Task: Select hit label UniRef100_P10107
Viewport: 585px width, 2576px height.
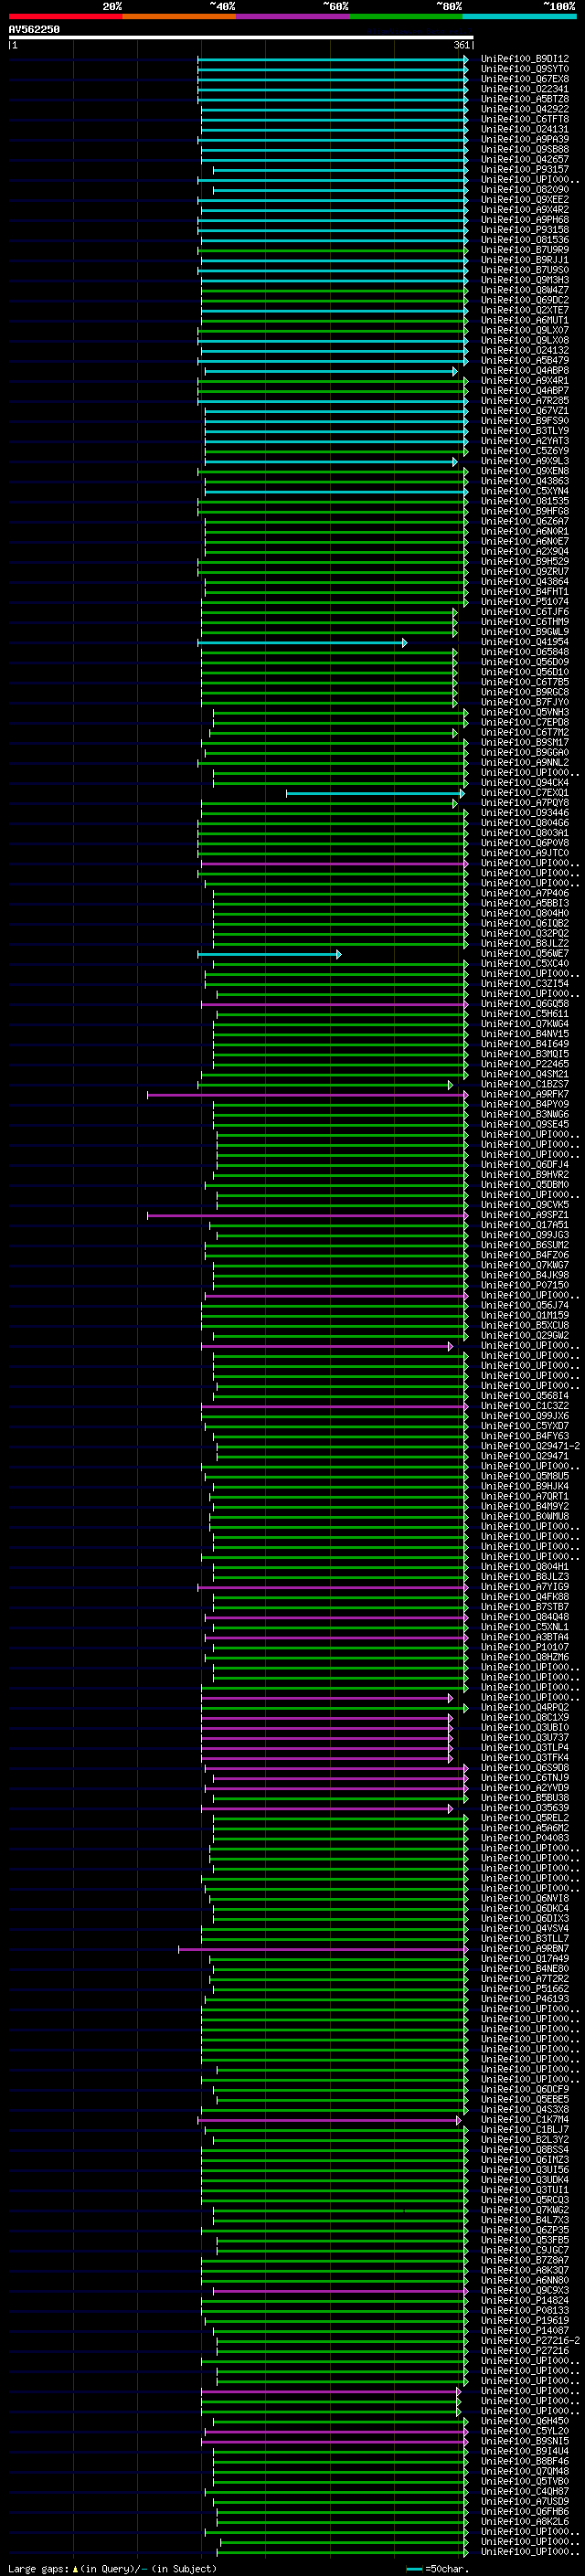Action: point(525,1647)
